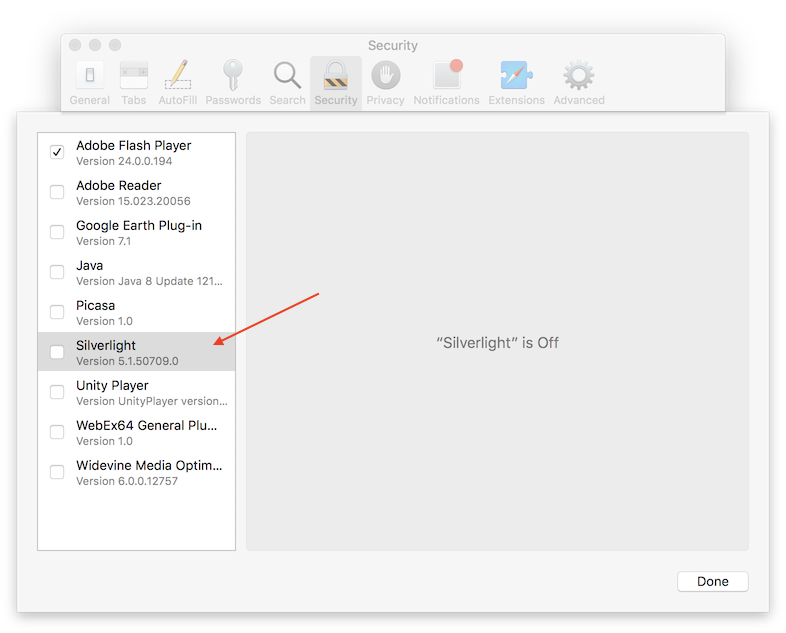
Task: Uncheck the Adobe Flash Player checkbox
Action: pos(57,152)
